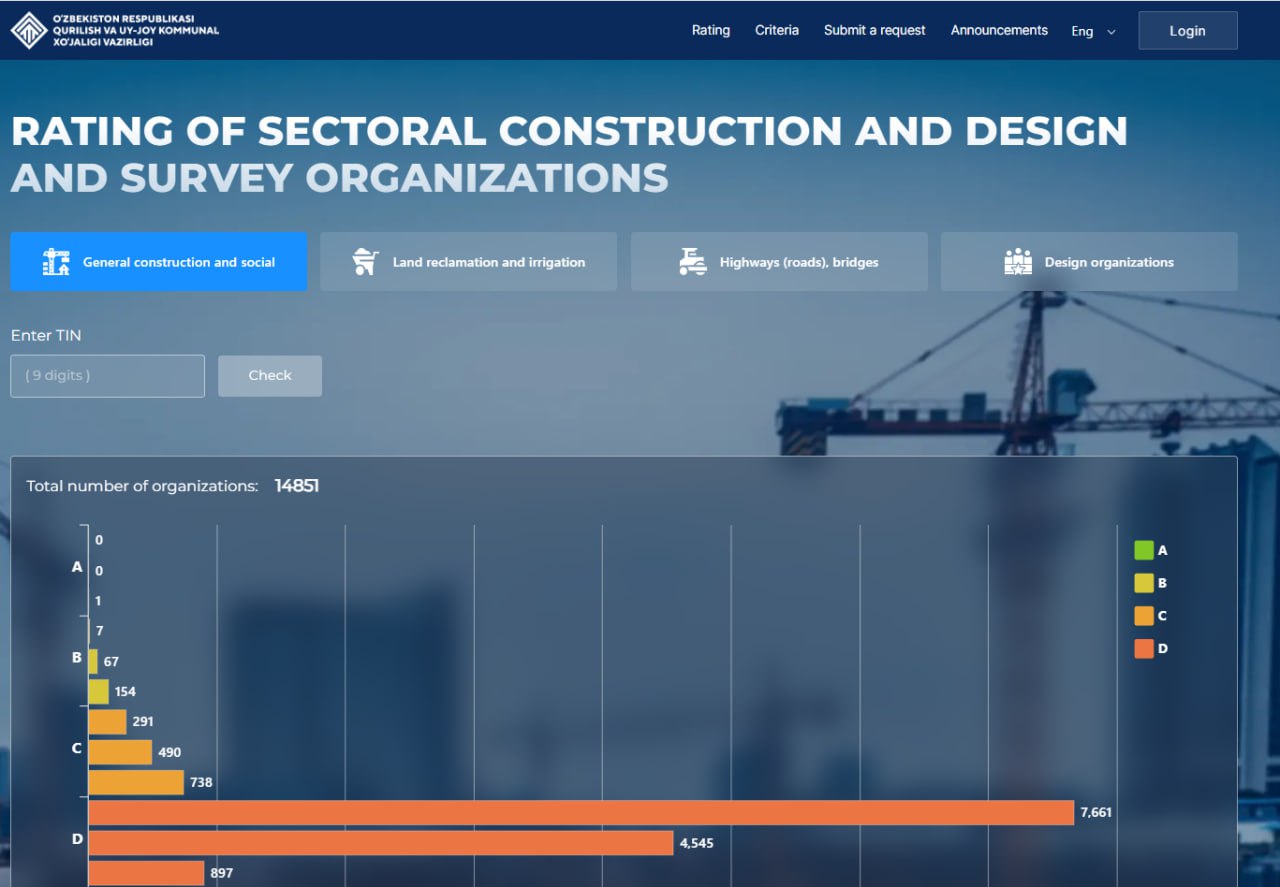Screen dimensions: 1280x887
Task: Open the Announcements page
Action: point(998,30)
